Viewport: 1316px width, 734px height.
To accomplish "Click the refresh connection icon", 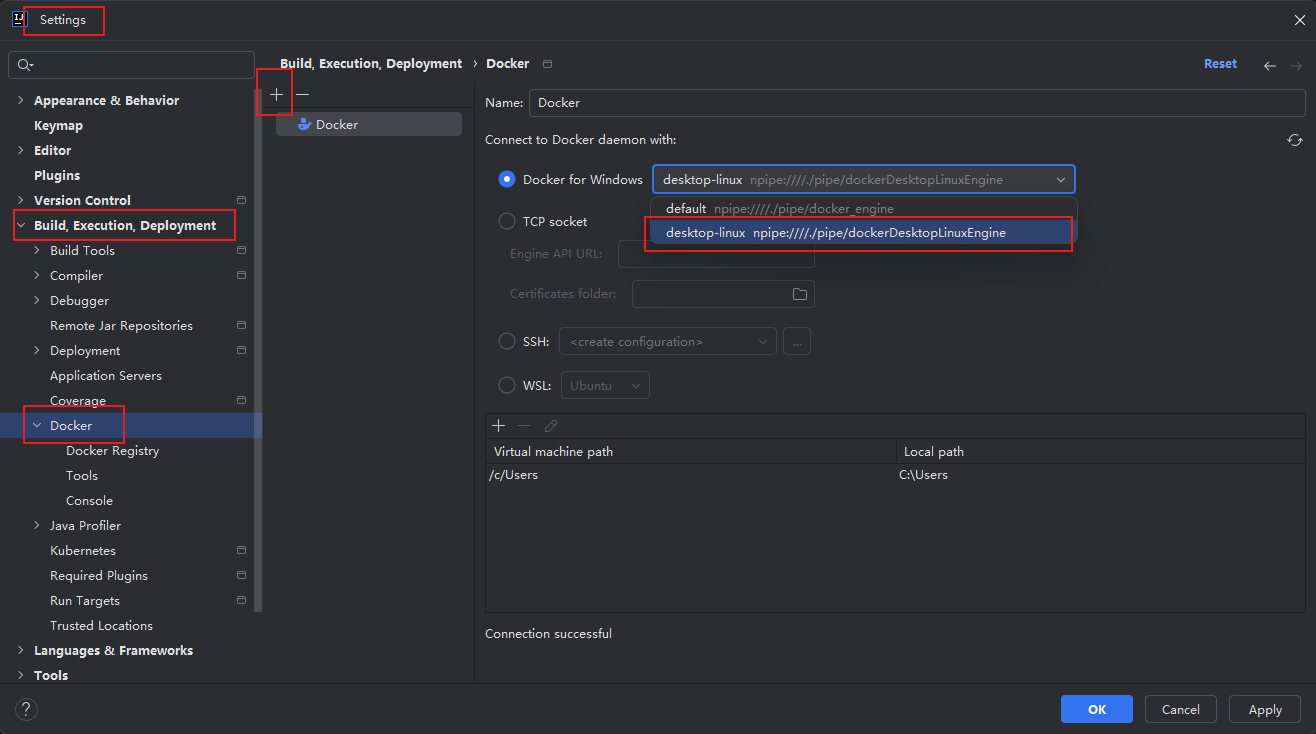I will (x=1295, y=140).
